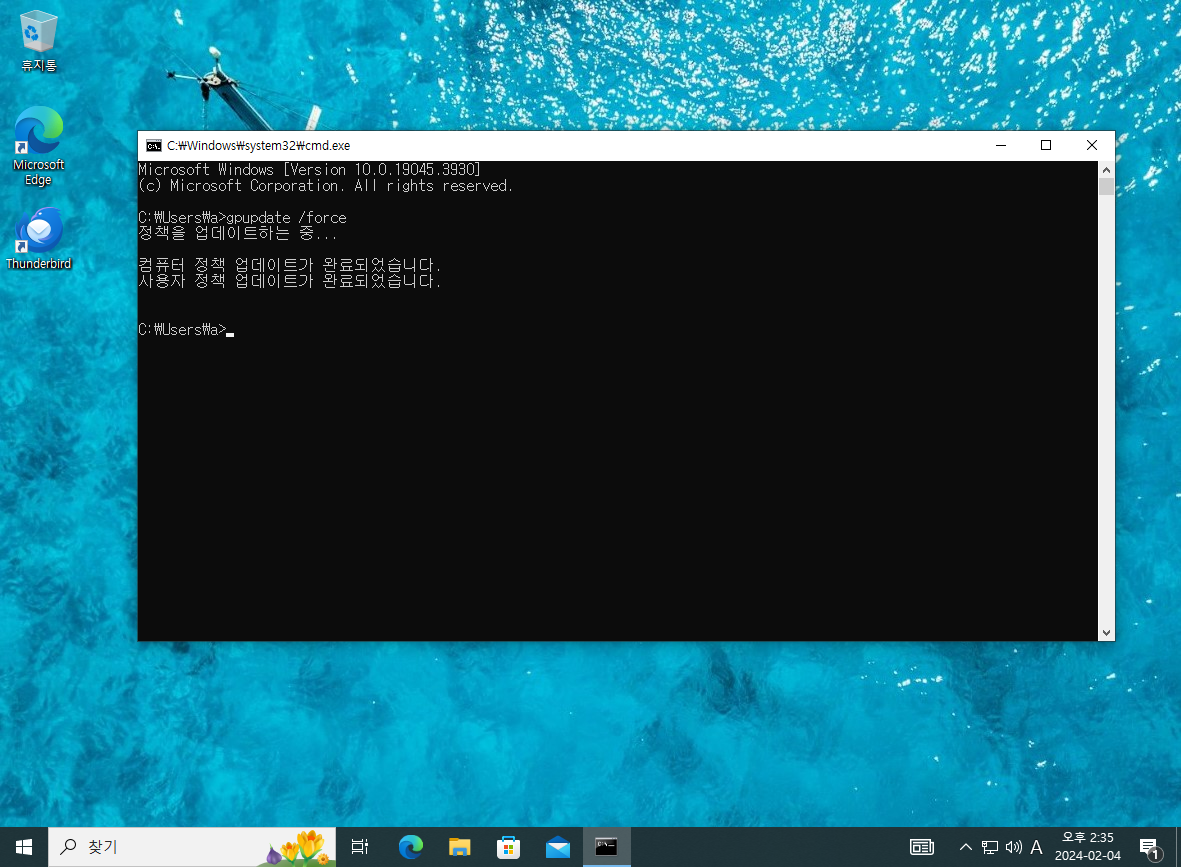Click the taskbar search box
Image resolution: width=1181 pixels, height=867 pixels.
point(192,847)
